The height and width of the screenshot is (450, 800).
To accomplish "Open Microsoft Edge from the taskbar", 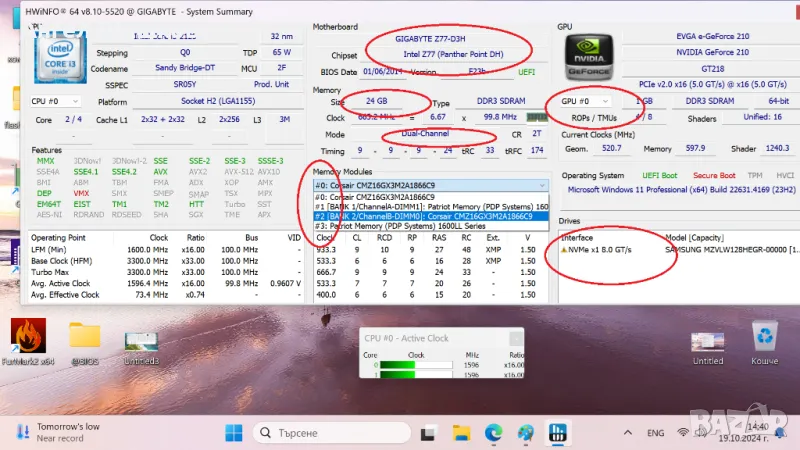I will 493,433.
